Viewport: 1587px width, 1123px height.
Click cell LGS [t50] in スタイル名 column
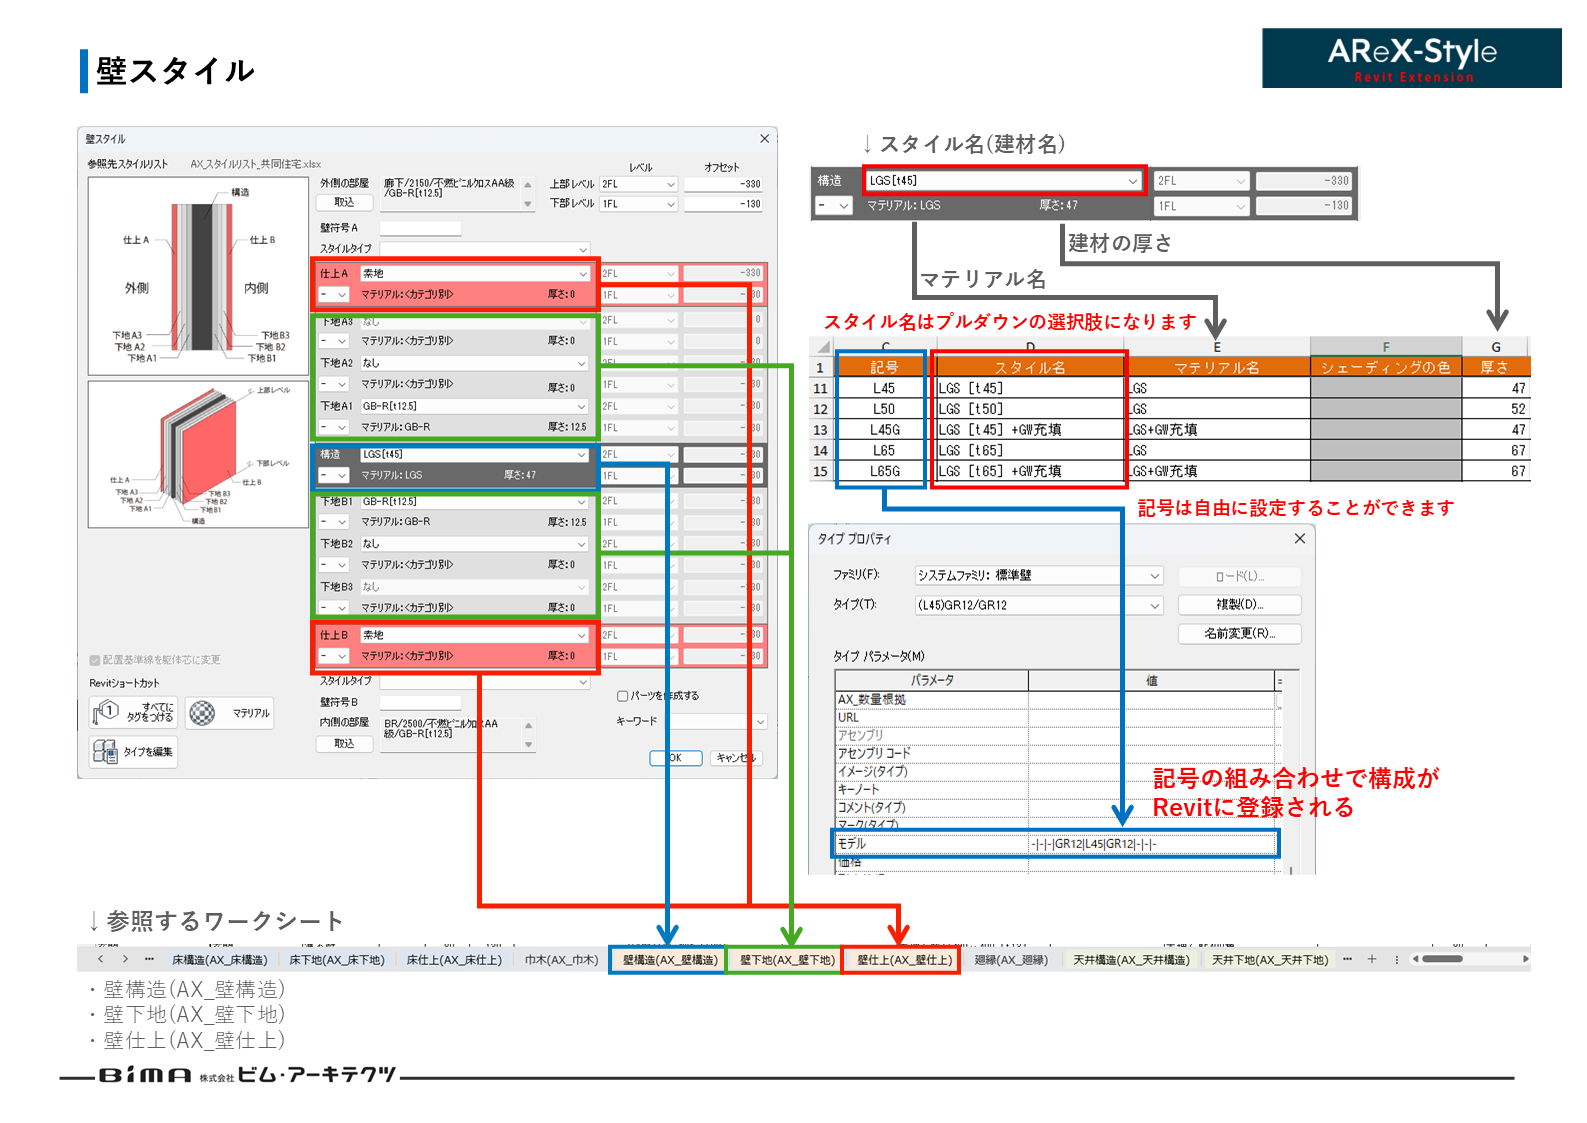click(x=1030, y=409)
